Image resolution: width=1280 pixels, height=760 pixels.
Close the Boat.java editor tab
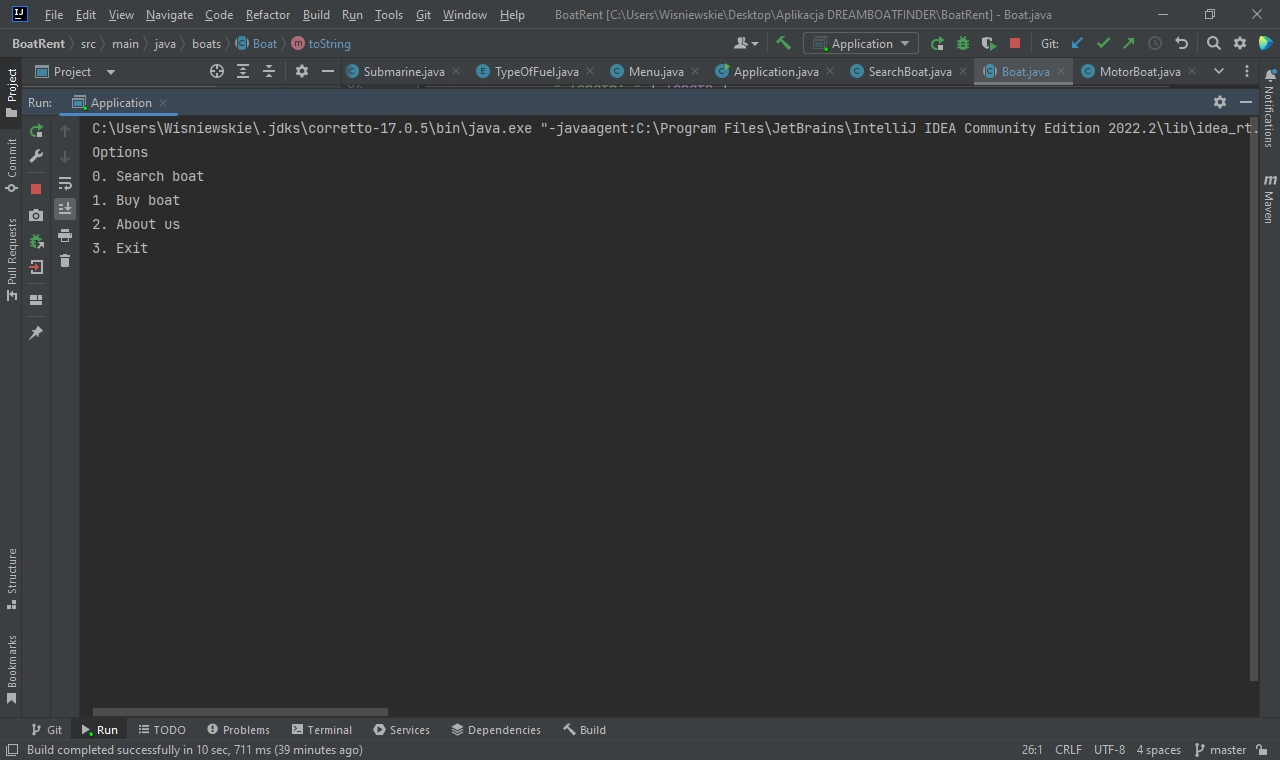click(1061, 71)
